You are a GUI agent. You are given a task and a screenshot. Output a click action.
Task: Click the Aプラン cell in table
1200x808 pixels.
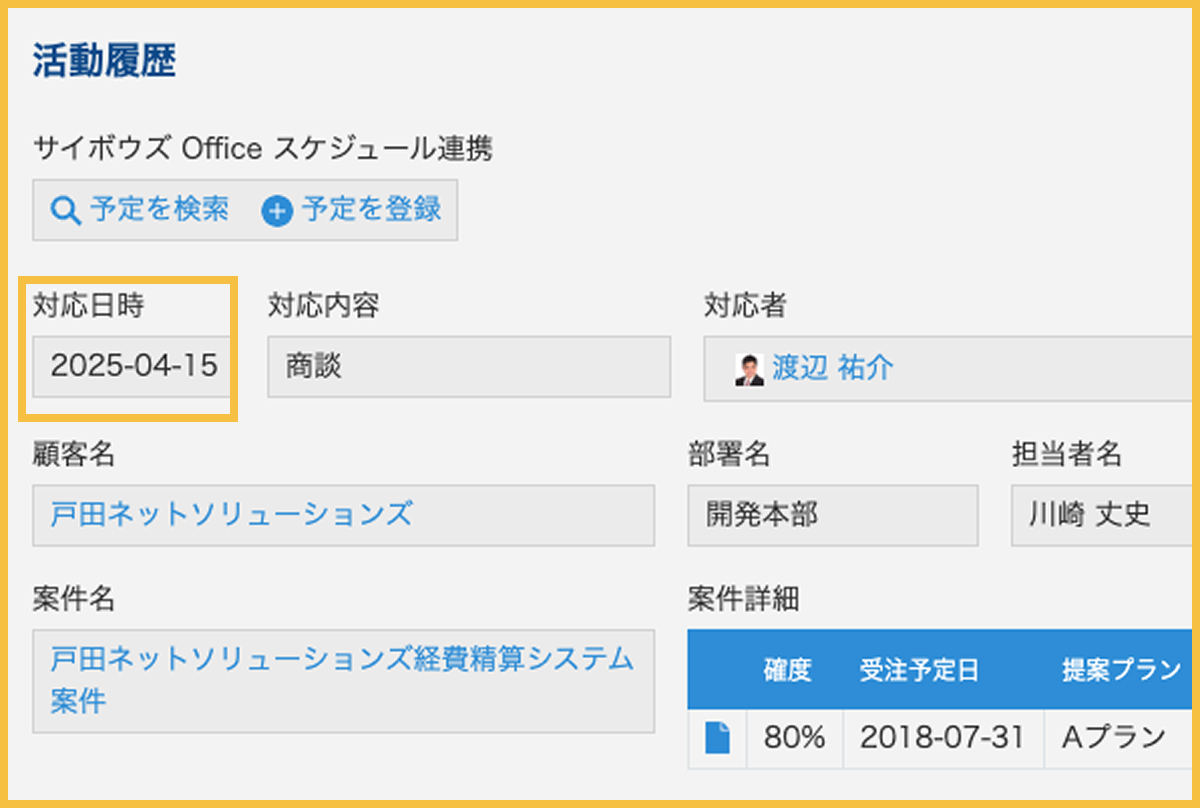click(1113, 738)
